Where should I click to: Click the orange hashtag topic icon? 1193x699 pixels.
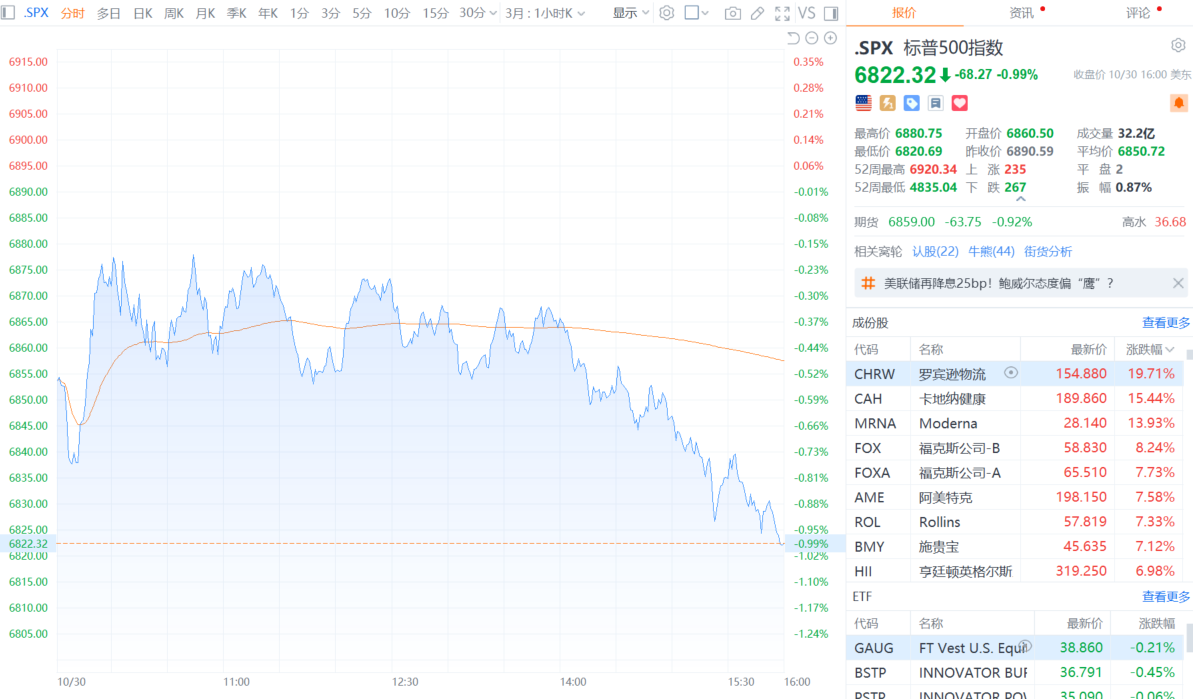[868, 283]
